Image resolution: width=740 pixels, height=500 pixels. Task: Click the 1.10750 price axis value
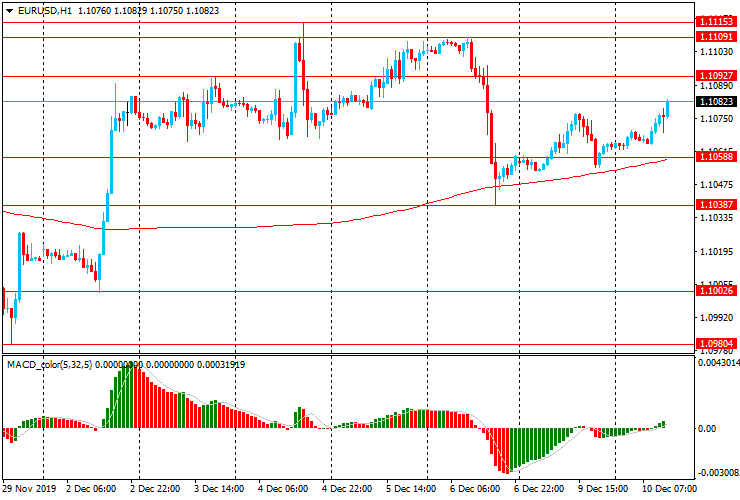pos(716,119)
